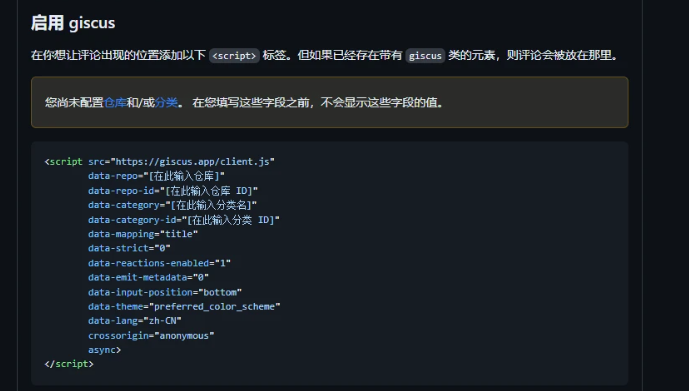Open the 分类 link in the warning box
The height and width of the screenshot is (391, 689).
pyautogui.click(x=167, y=103)
